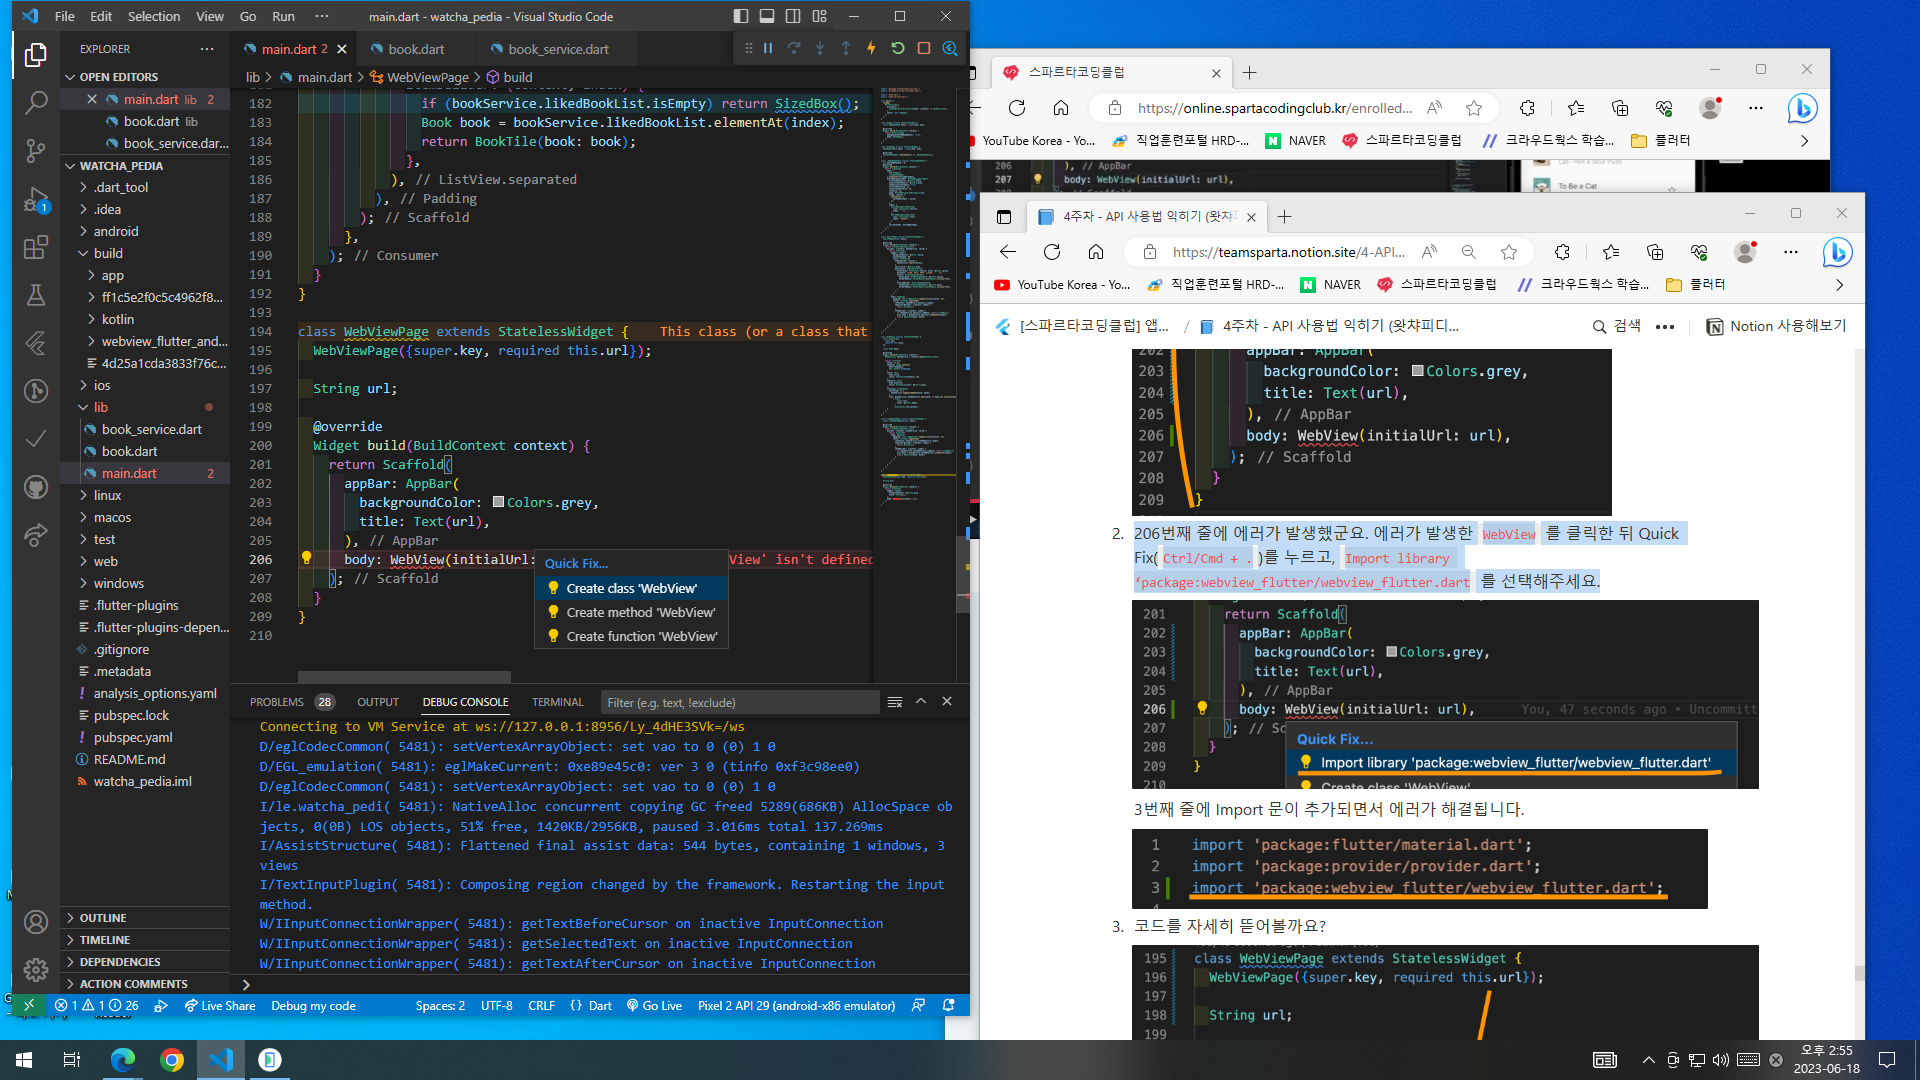The width and height of the screenshot is (1920, 1080).
Task: Open pubspec.yaml in the explorer
Action: (145, 737)
